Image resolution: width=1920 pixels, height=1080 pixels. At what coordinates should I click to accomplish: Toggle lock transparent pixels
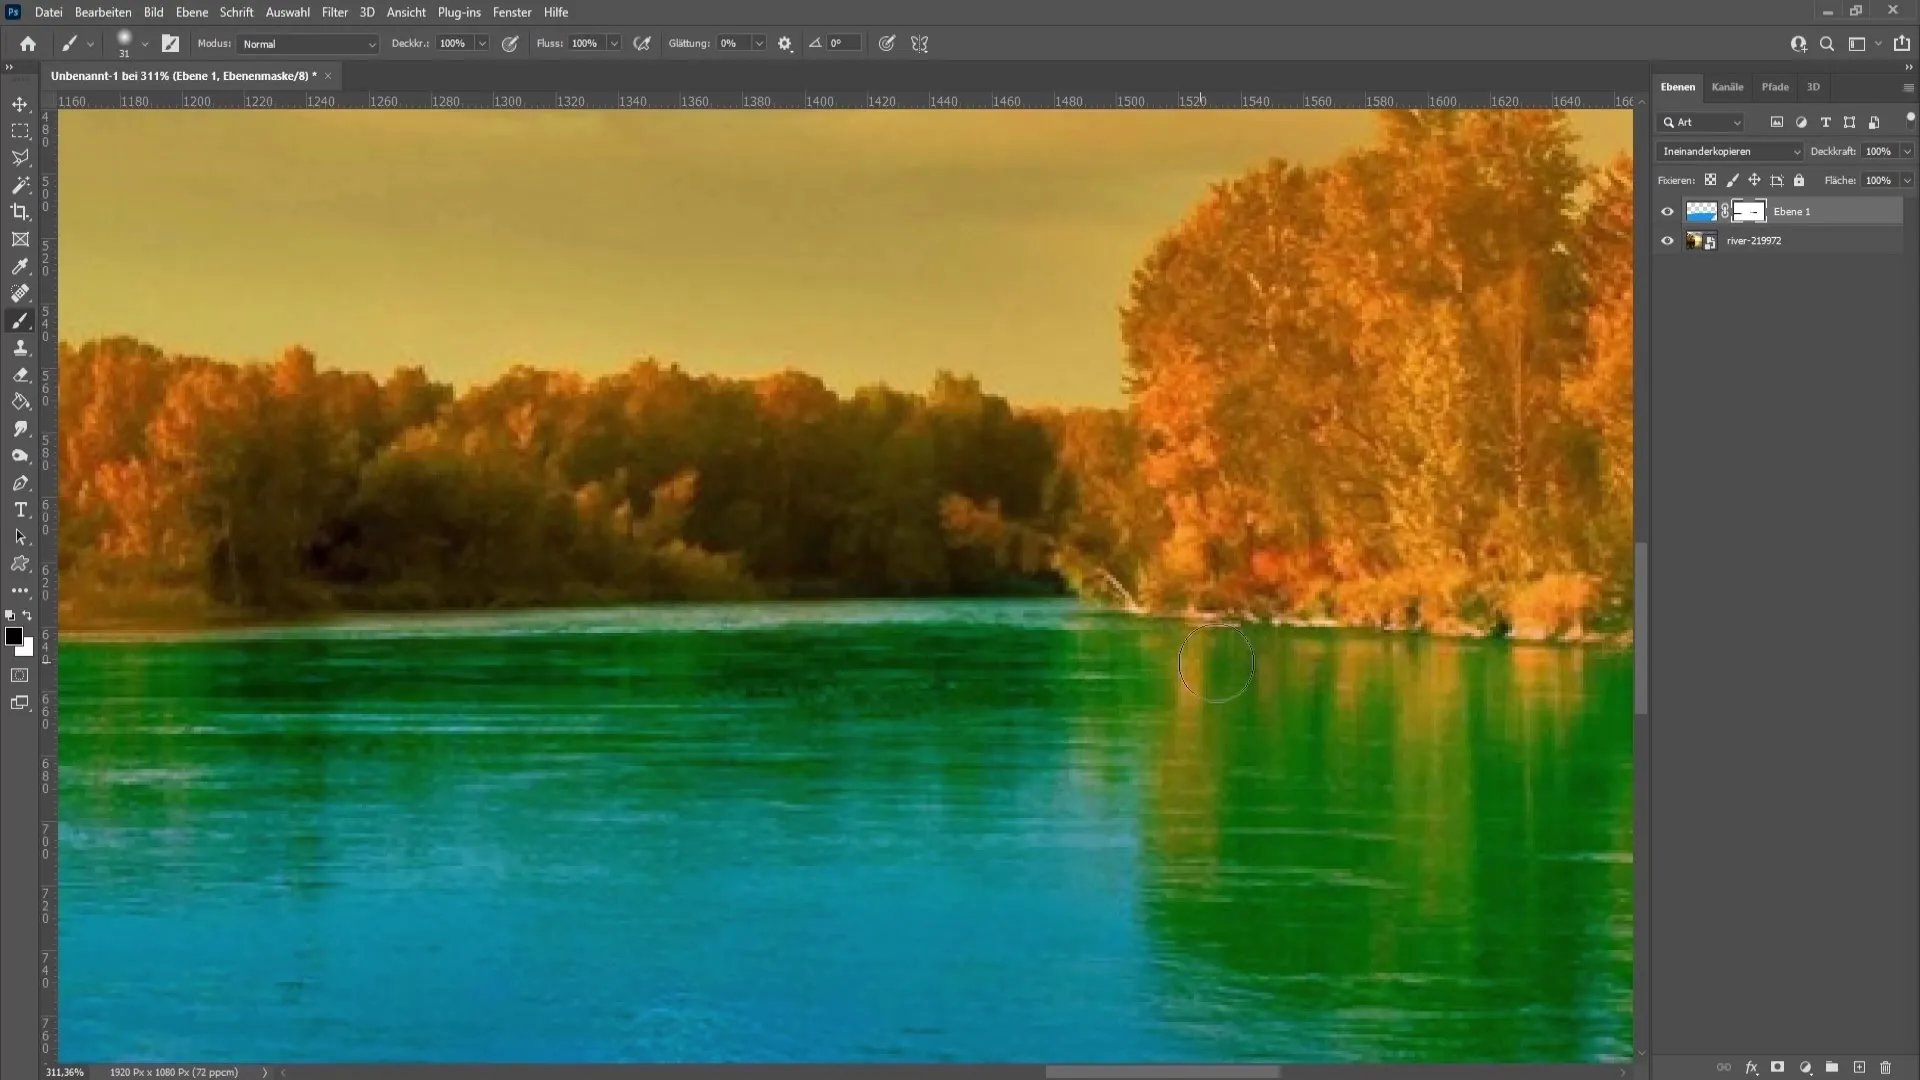[1711, 180]
